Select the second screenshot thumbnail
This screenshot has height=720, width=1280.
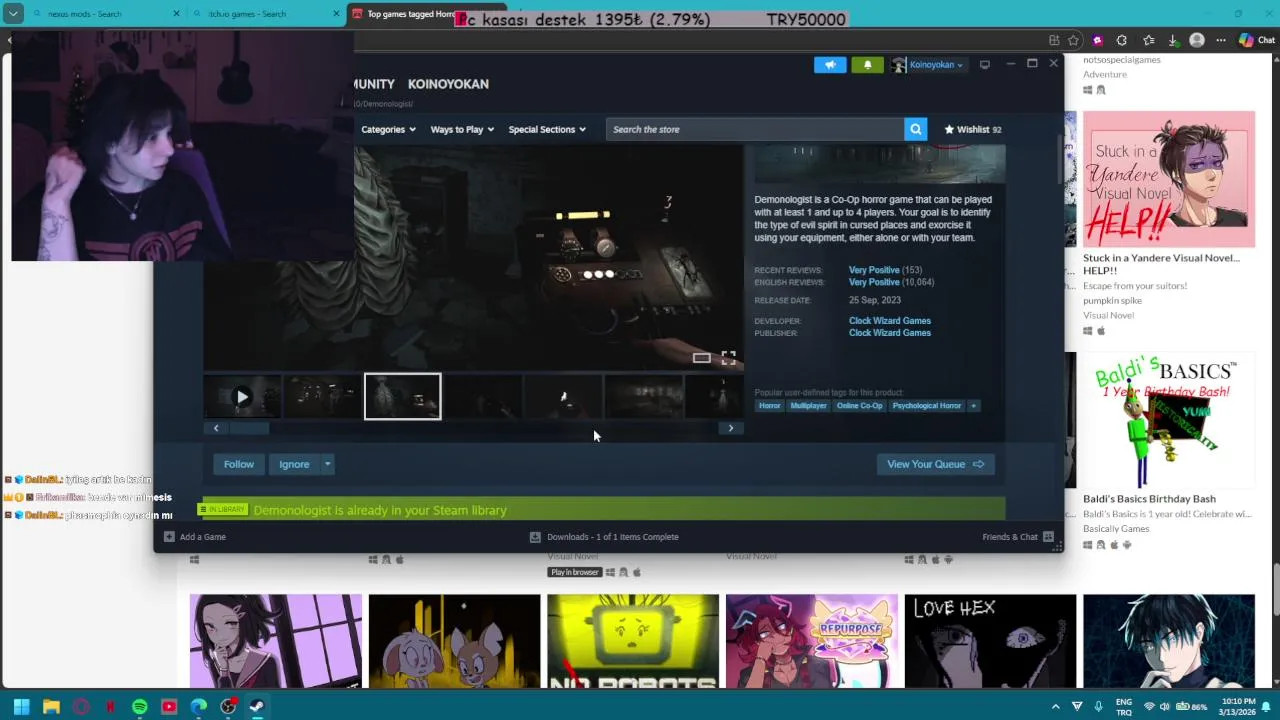[322, 397]
